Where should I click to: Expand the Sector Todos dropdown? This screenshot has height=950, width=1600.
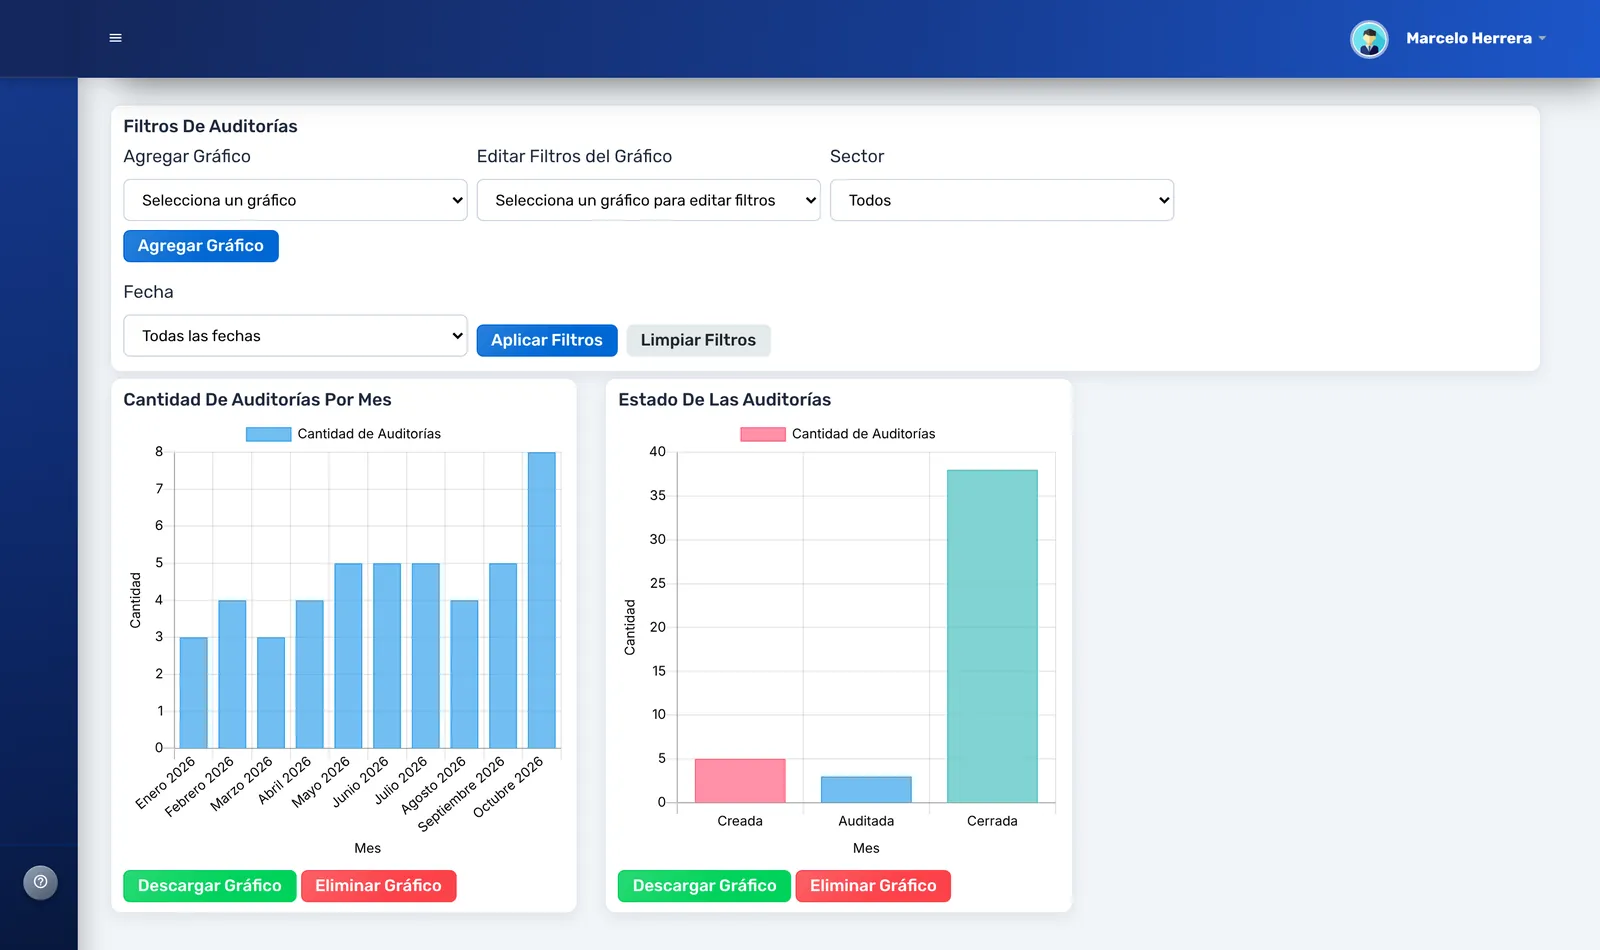tap(1001, 200)
